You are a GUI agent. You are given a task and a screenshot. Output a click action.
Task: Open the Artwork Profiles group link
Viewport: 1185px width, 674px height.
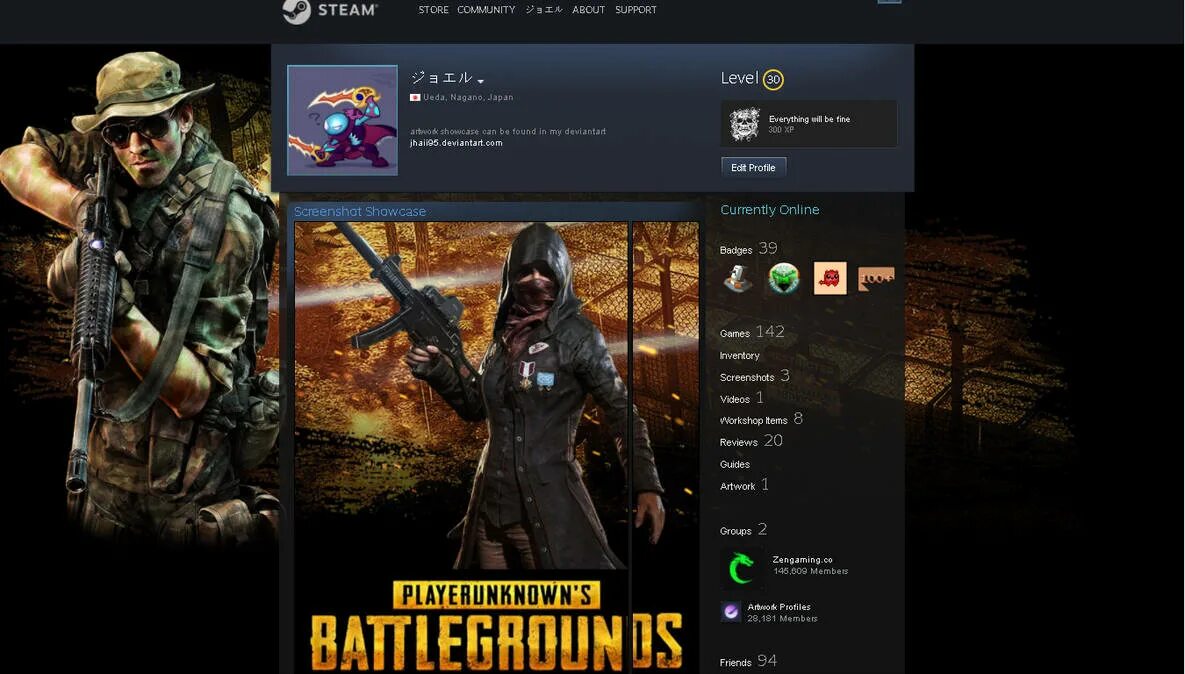(x=778, y=607)
